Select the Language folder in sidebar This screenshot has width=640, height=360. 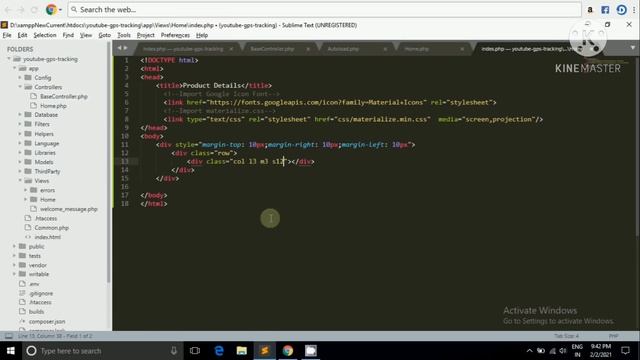(47, 143)
